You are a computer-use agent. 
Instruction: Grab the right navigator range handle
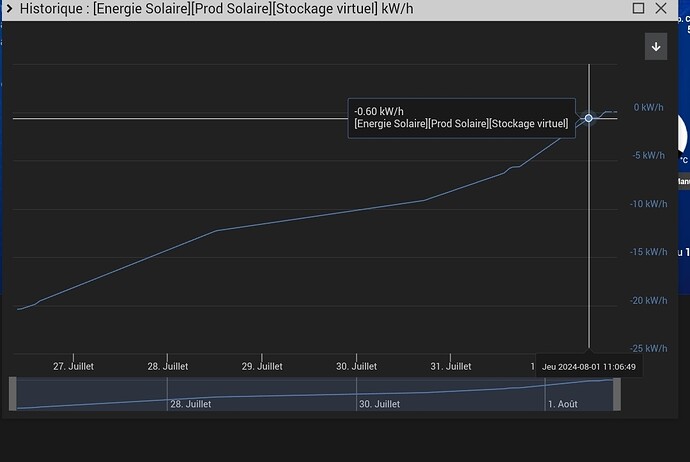[617, 394]
